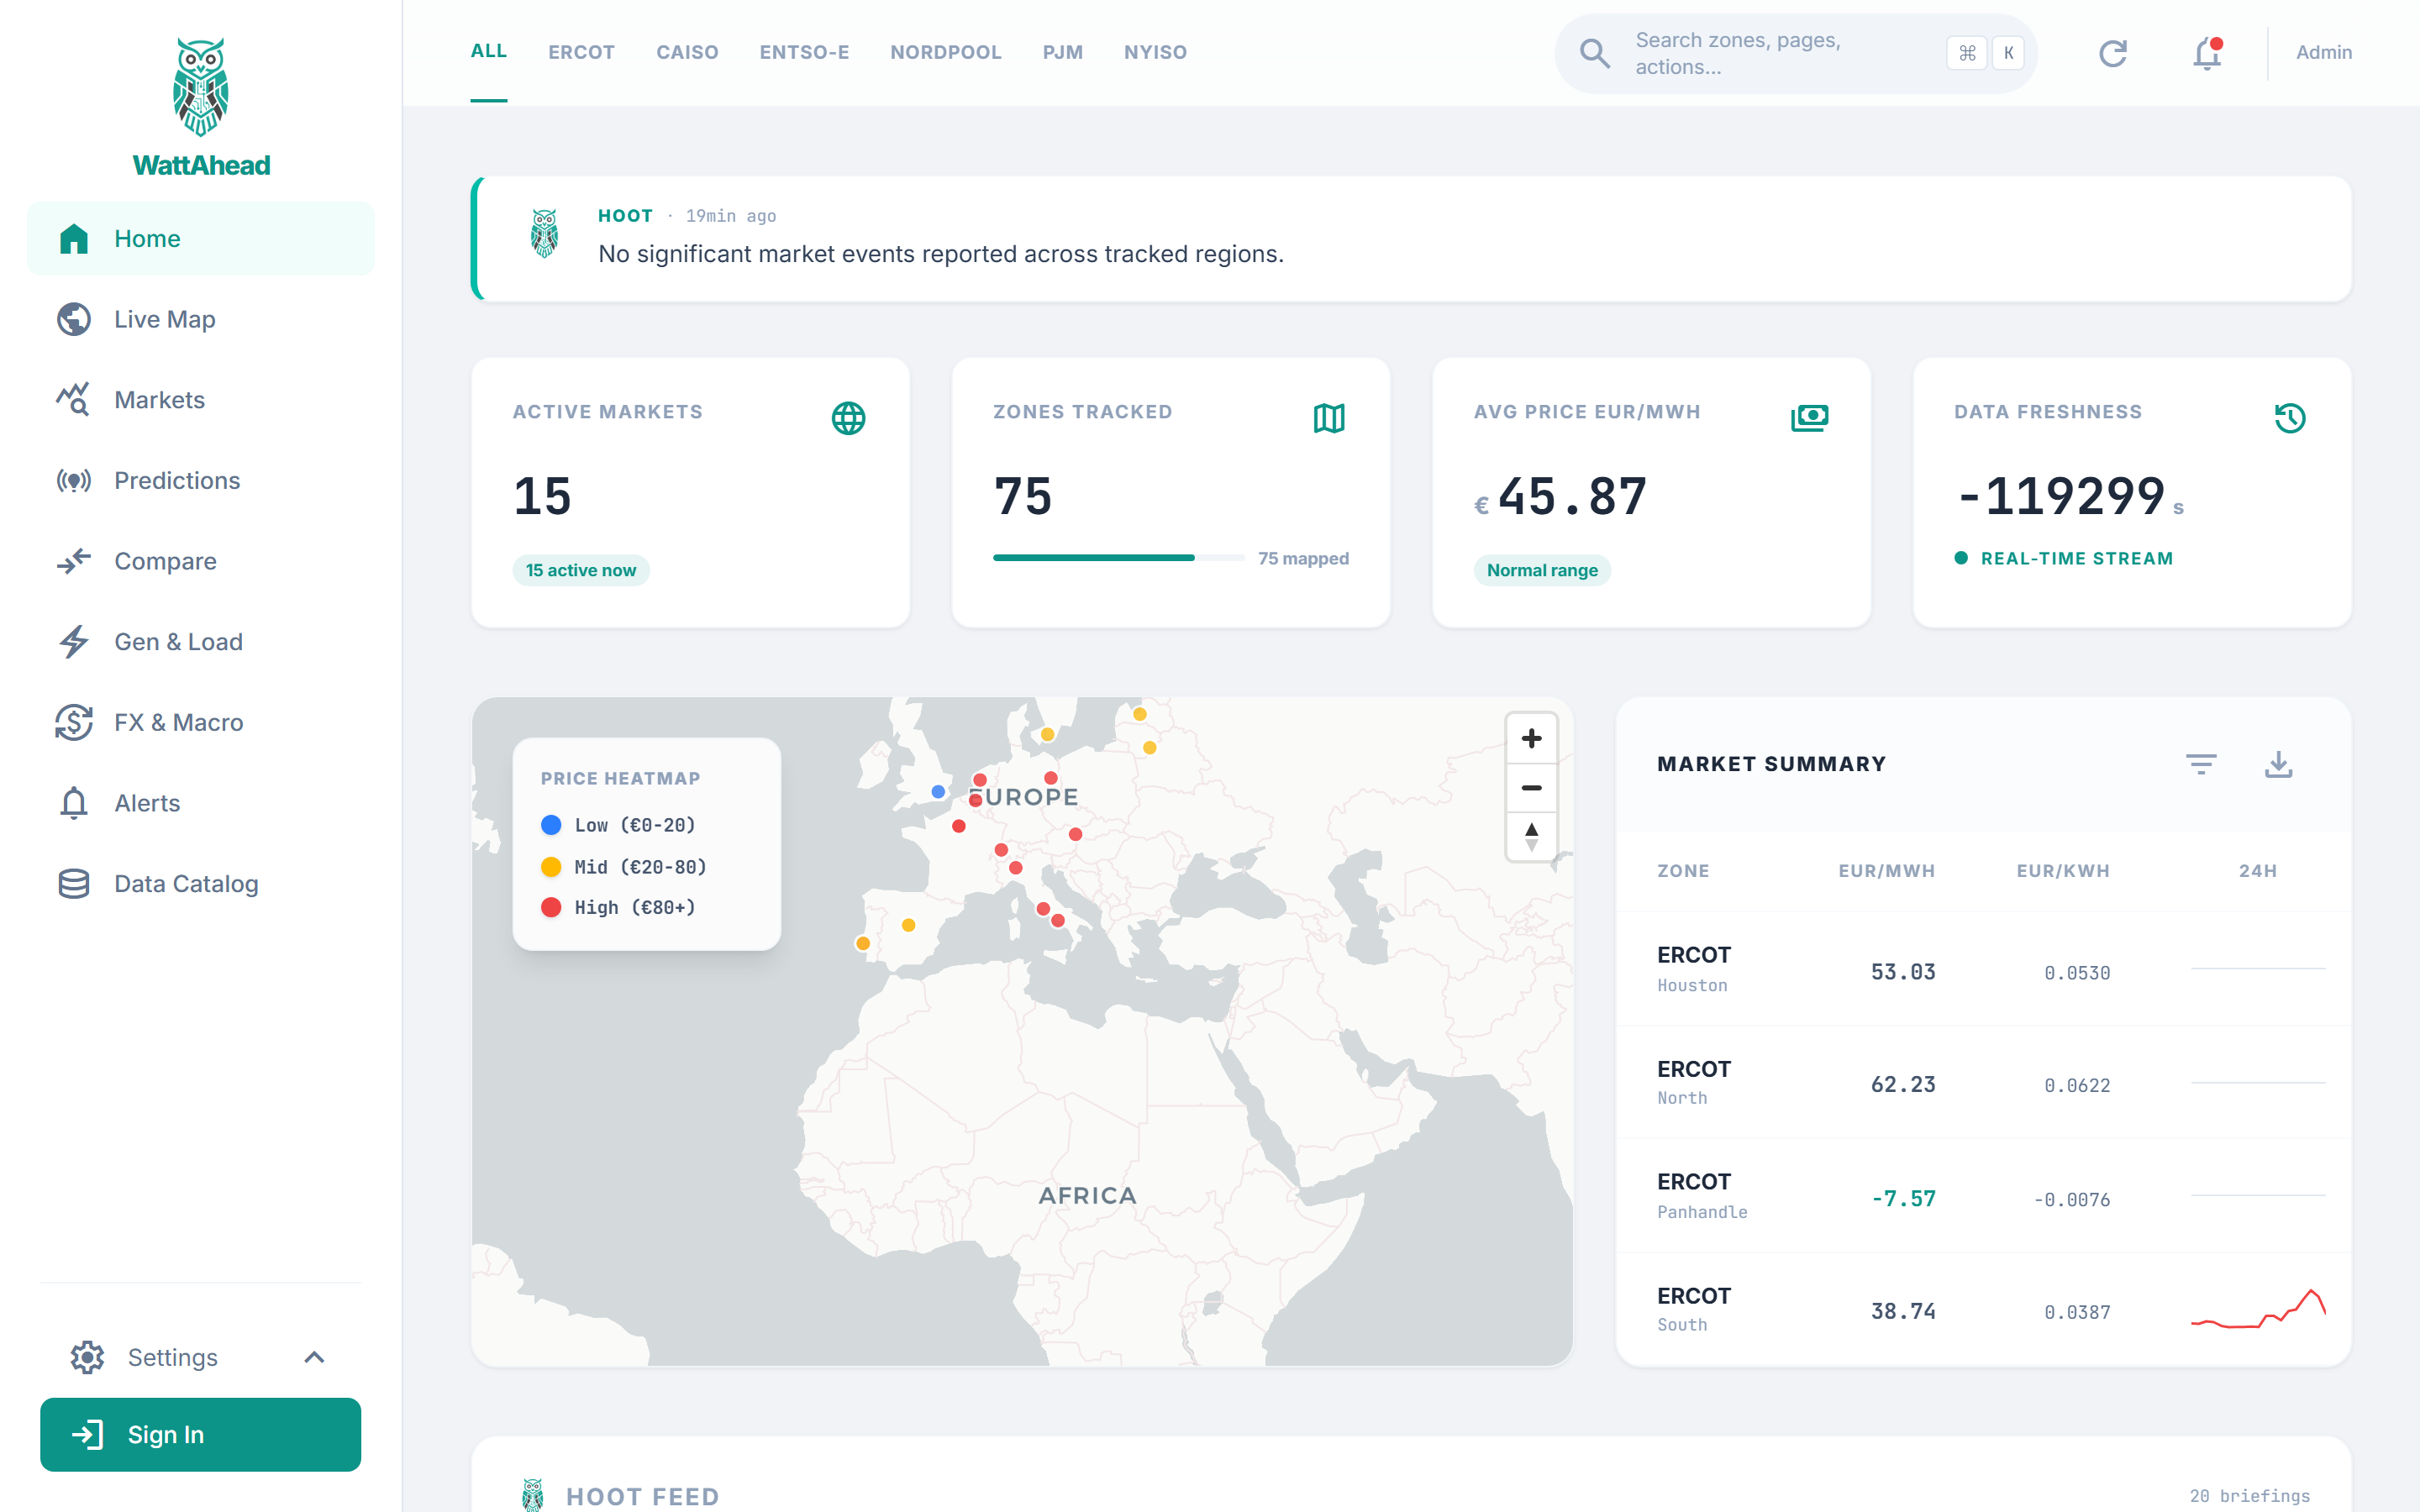Open the notifications bell in top bar
Screen dimensions: 2420x1512
pos(2207,53)
